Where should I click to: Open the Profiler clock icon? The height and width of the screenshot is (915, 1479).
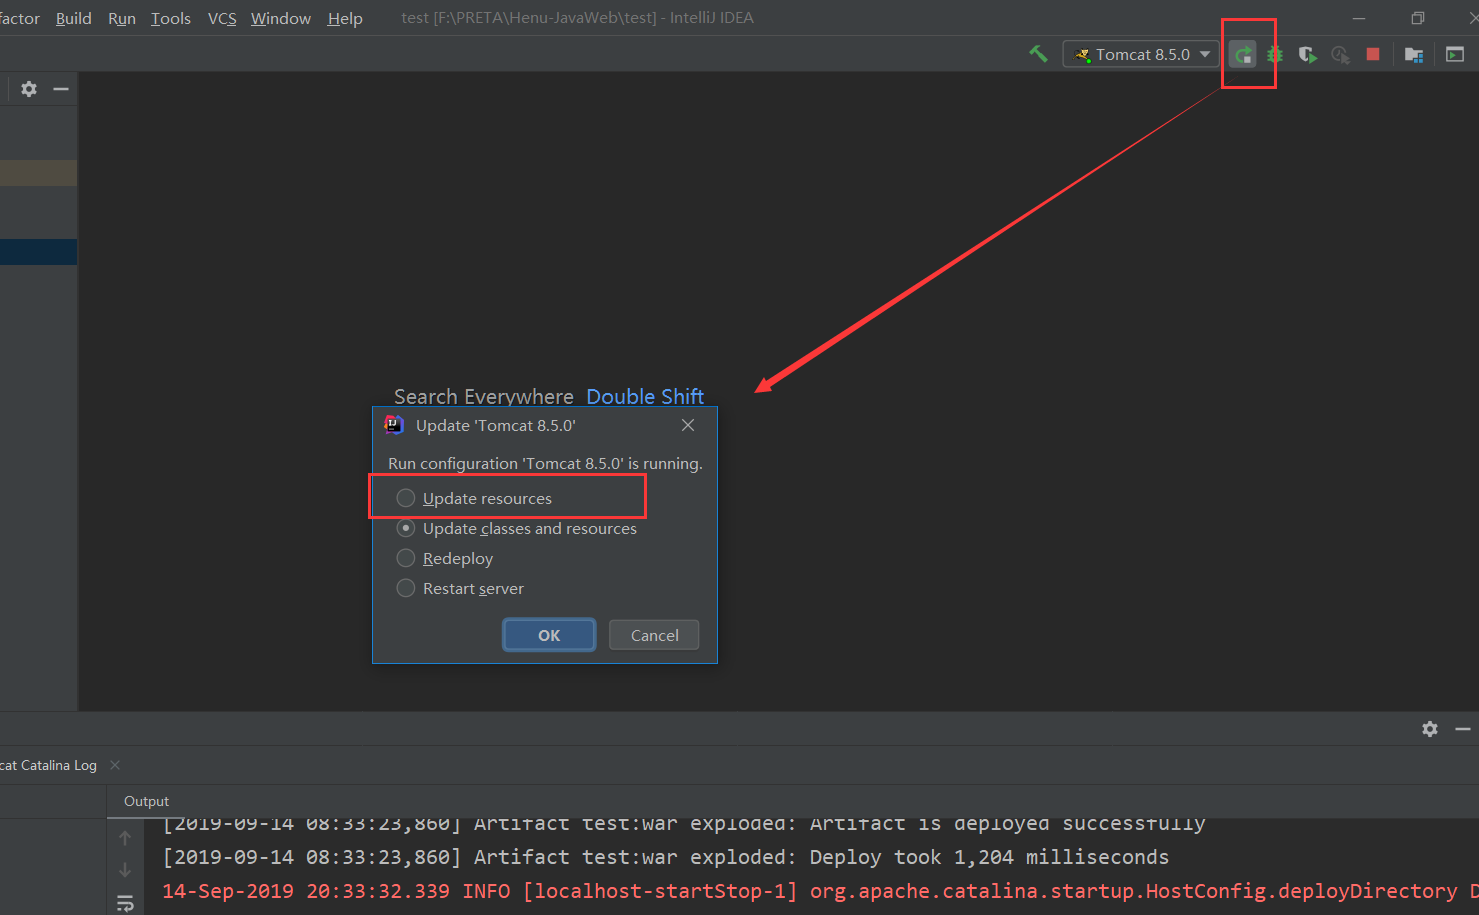pyautogui.click(x=1340, y=55)
